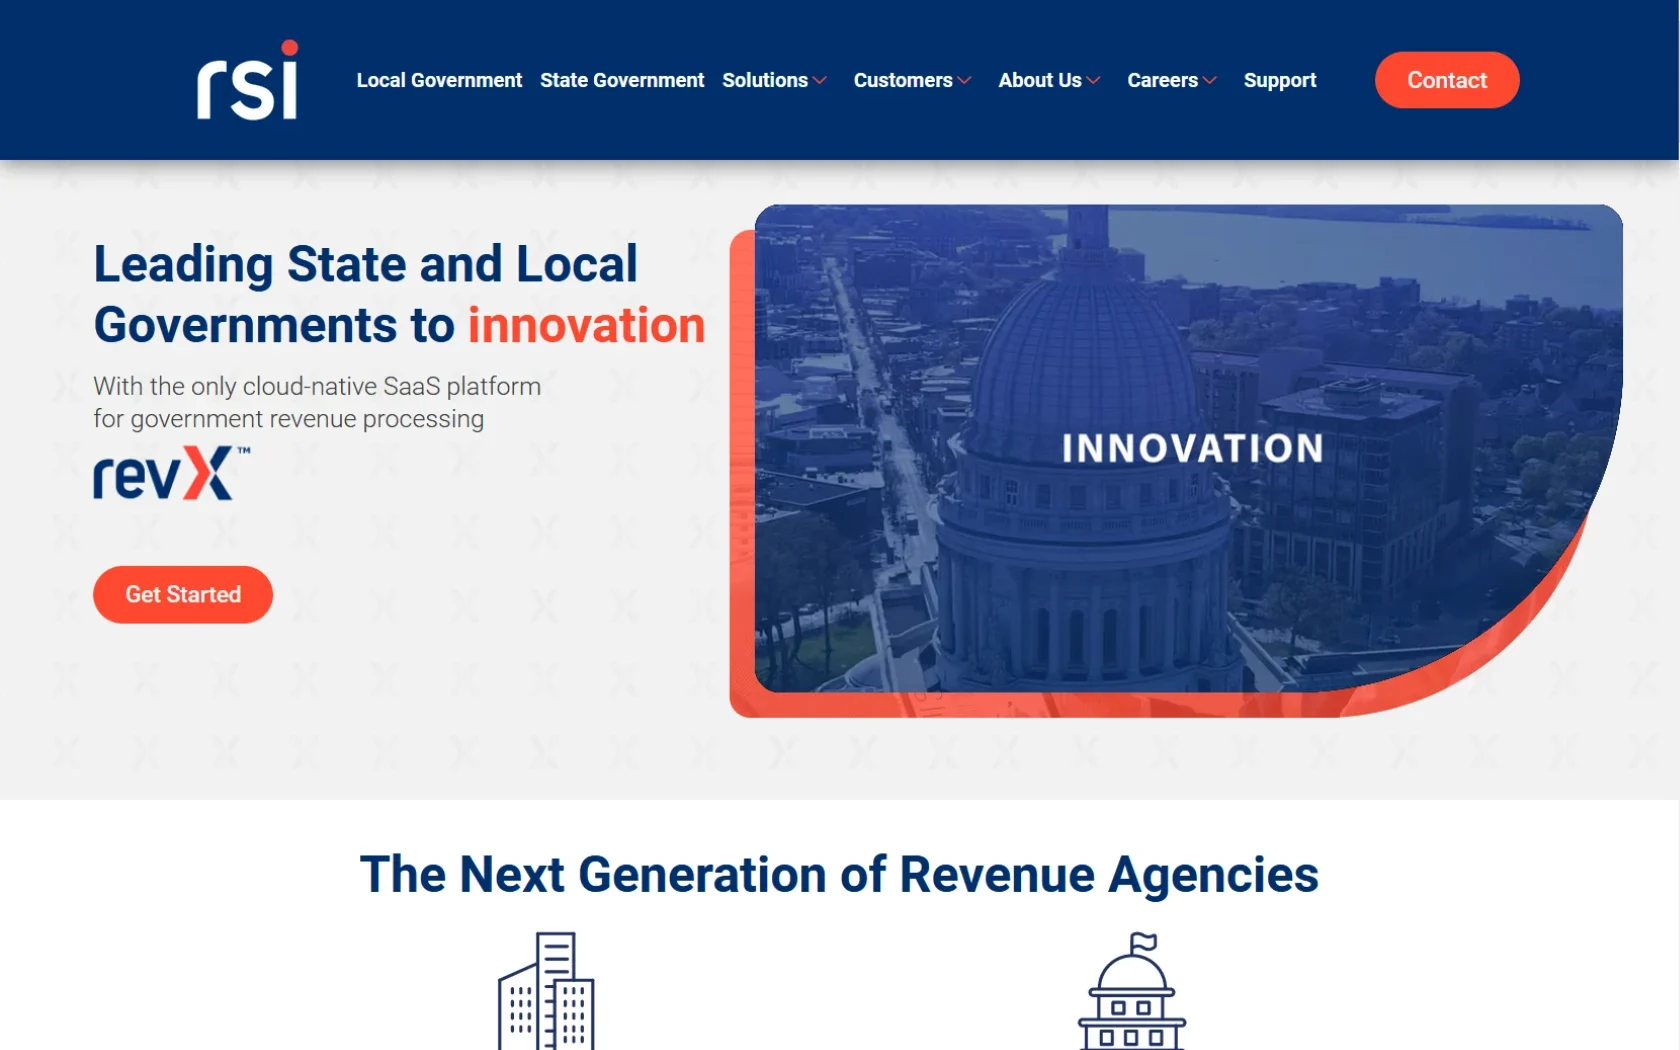Viewport: 1680px width, 1050px height.
Task: Open the Local Government page
Action: (439, 80)
